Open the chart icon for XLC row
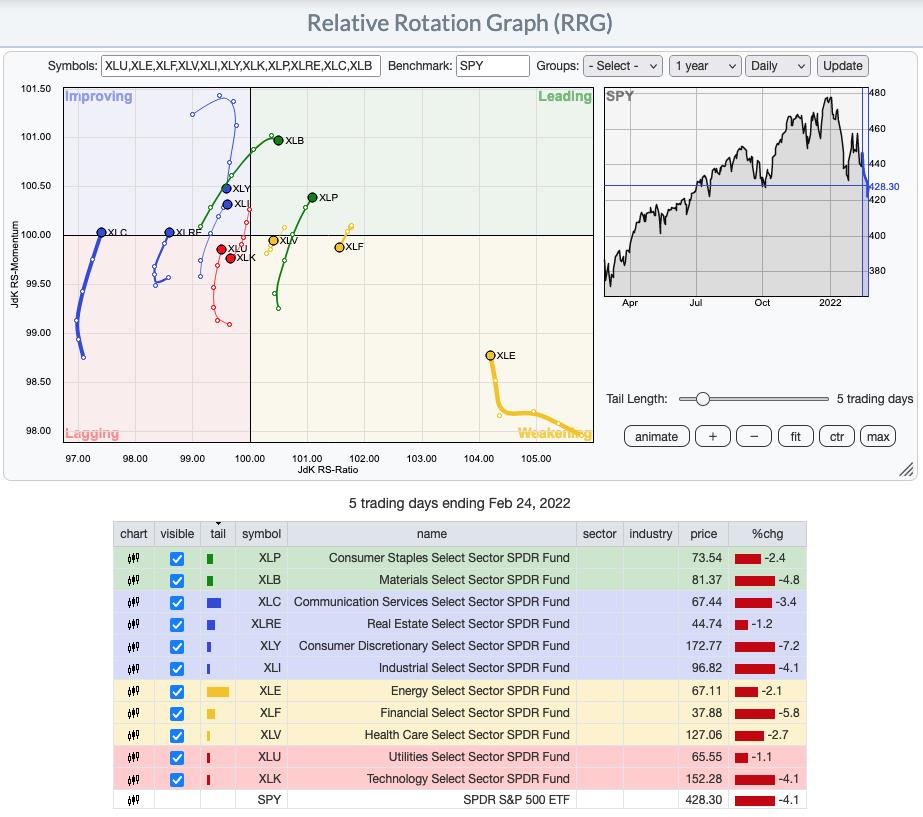The width and height of the screenshot is (923, 817). point(134,602)
